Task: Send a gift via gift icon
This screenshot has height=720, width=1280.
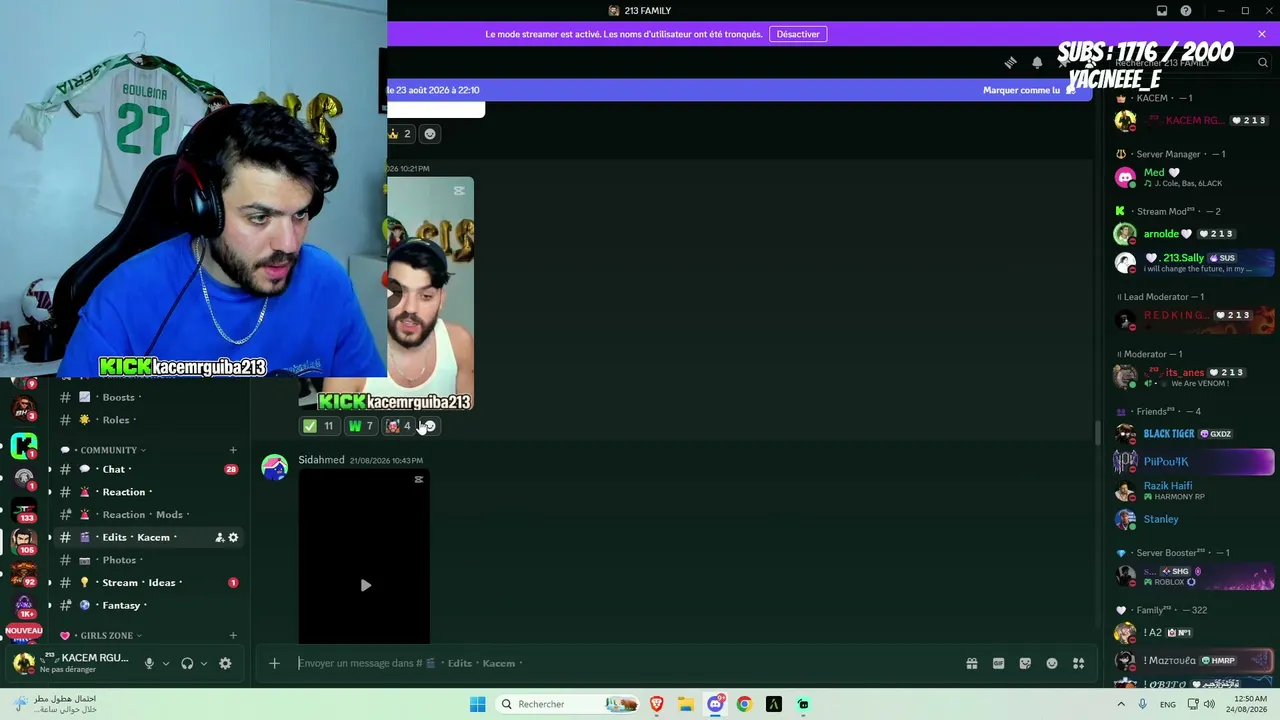Action: [972, 663]
